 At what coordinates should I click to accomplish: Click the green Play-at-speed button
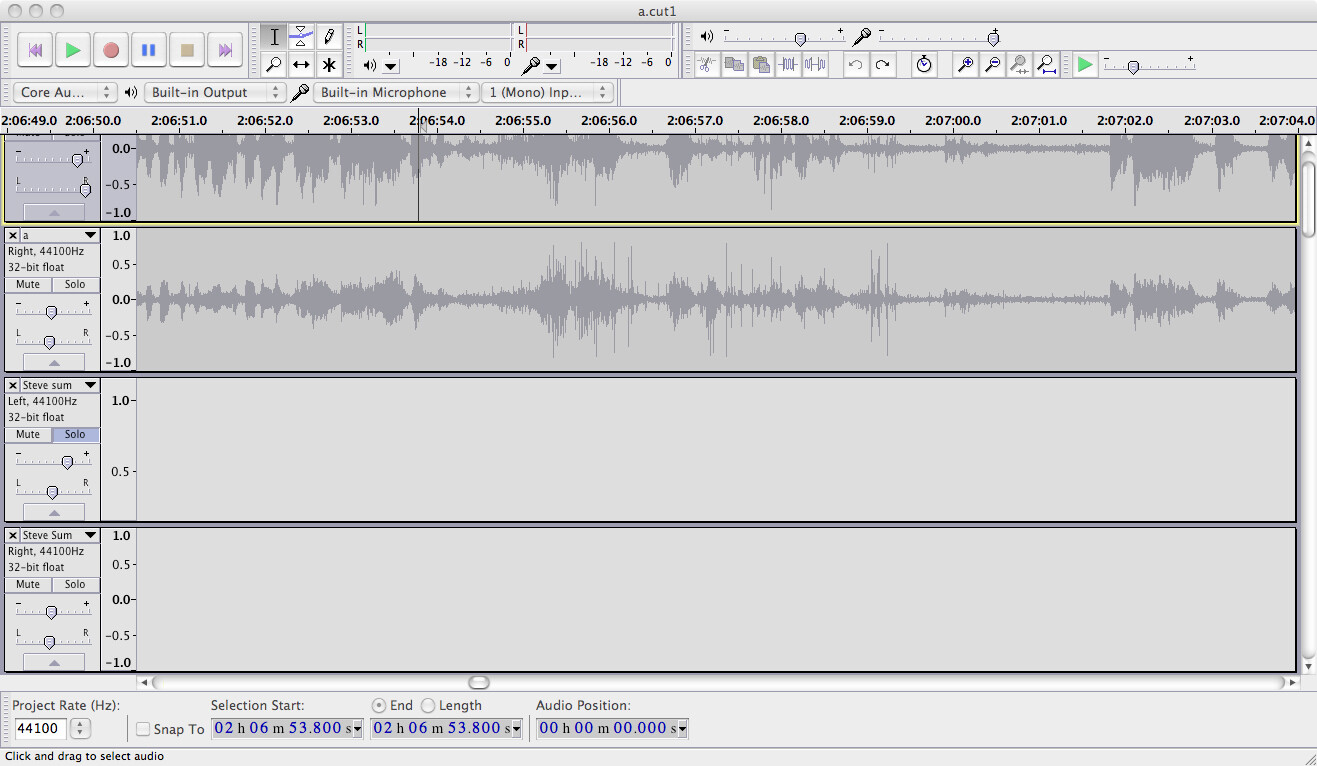click(1085, 65)
